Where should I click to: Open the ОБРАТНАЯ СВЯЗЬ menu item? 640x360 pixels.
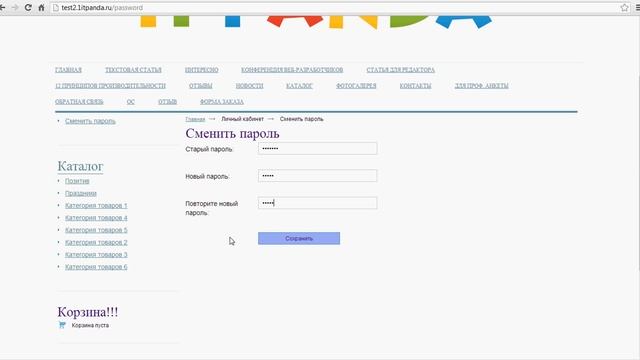79,102
